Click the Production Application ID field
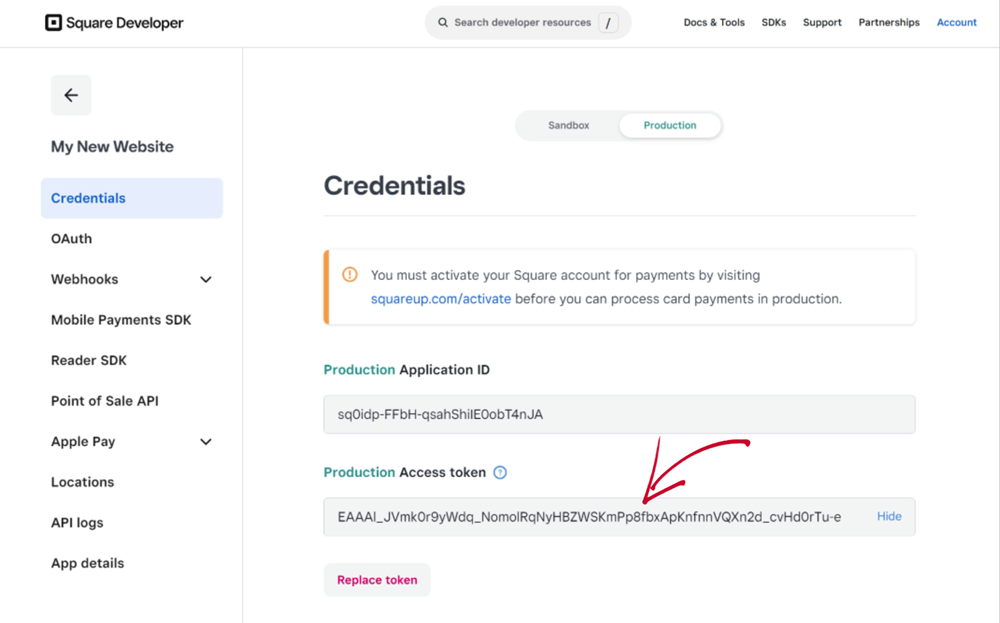This screenshot has height=623, width=1000. tap(619, 414)
